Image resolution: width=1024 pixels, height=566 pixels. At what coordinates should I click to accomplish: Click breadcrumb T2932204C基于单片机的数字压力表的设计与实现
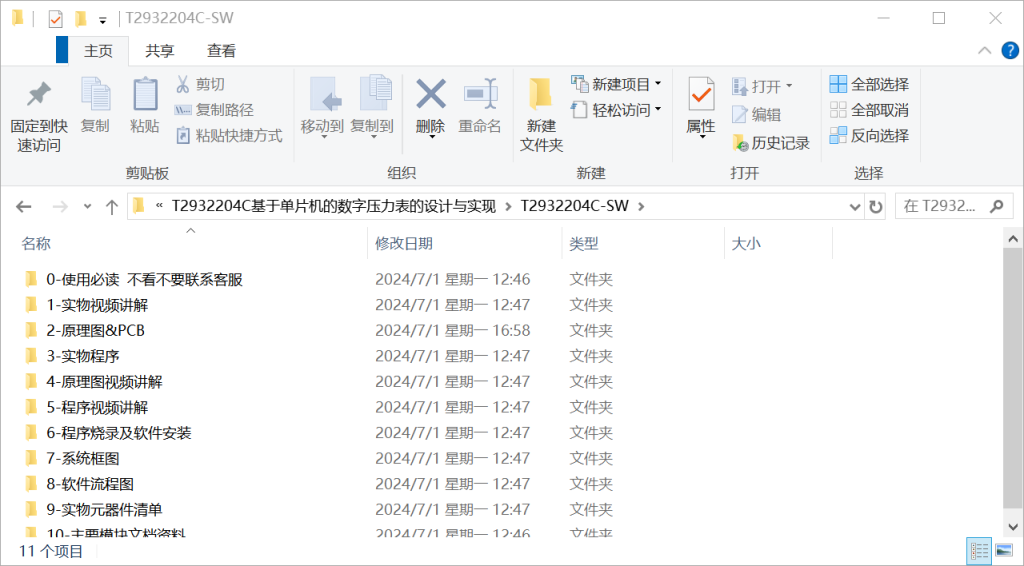point(334,206)
